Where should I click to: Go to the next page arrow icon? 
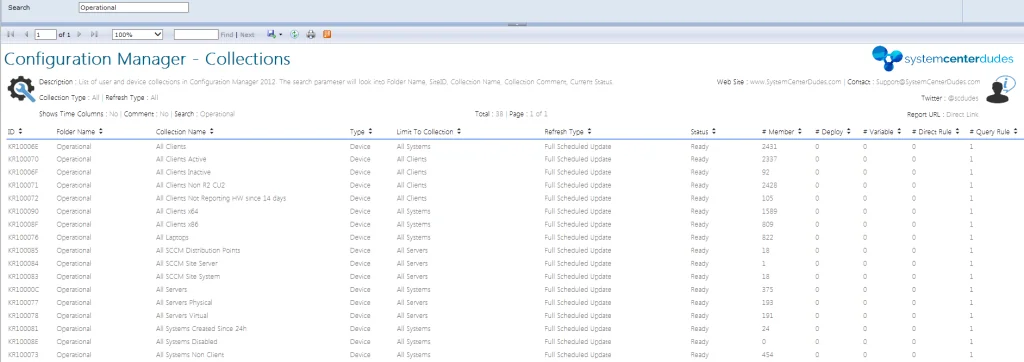pos(79,34)
